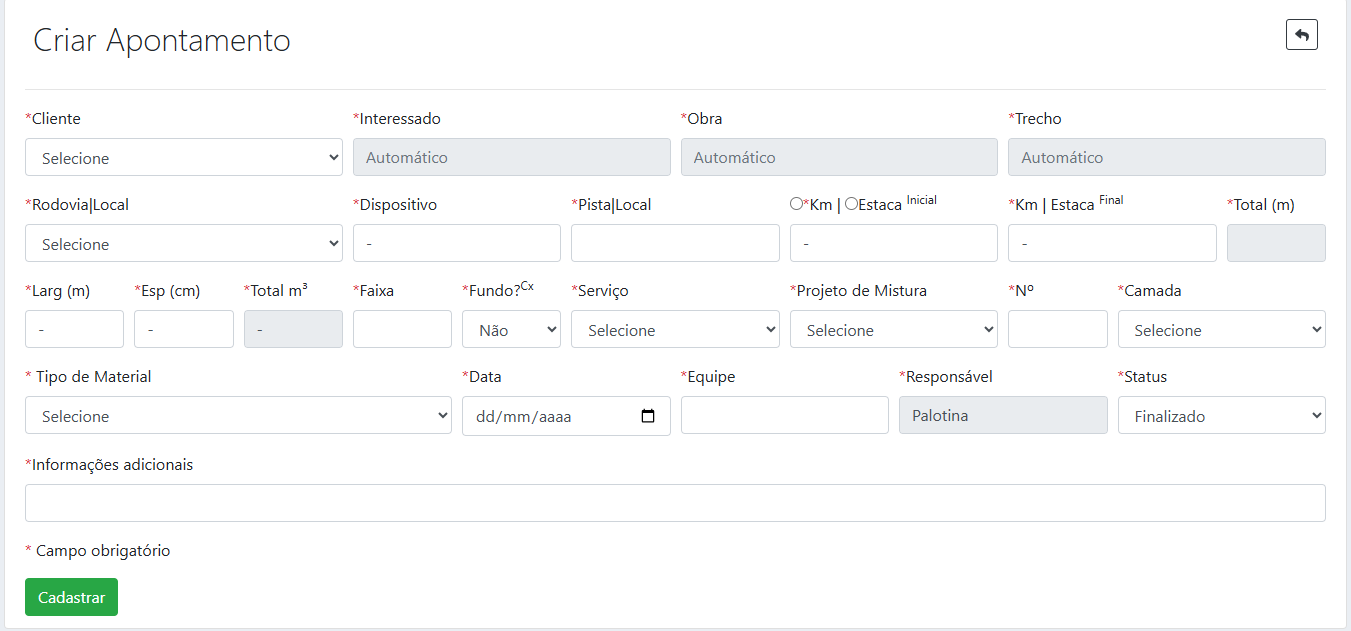Image resolution: width=1351 pixels, height=631 pixels.
Task: Click the Larg (m) input field
Action: [74, 329]
